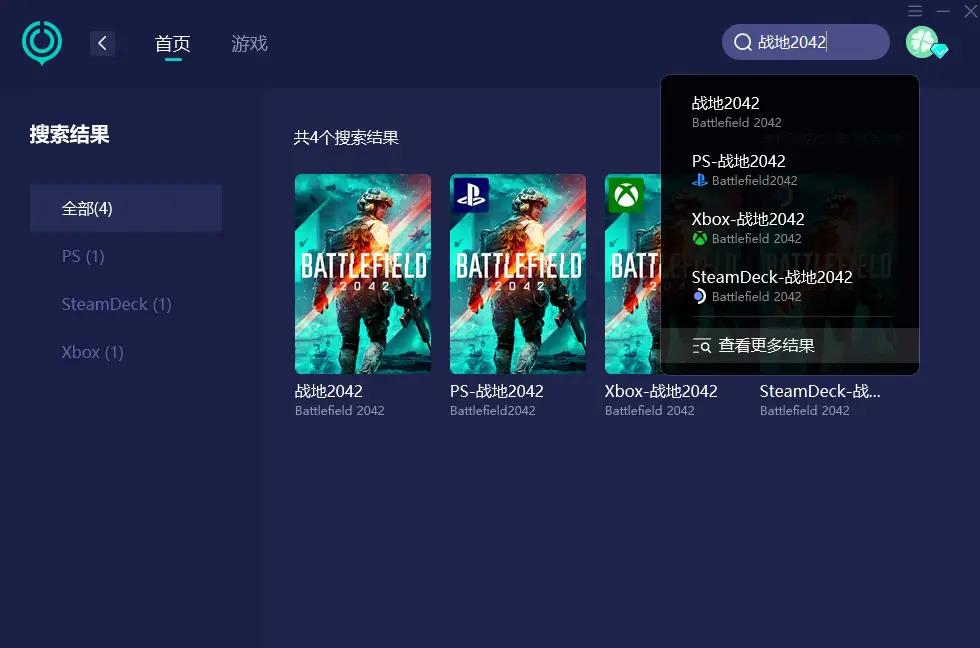Switch to the 游戏 tab
980x648 pixels.
pyautogui.click(x=249, y=44)
